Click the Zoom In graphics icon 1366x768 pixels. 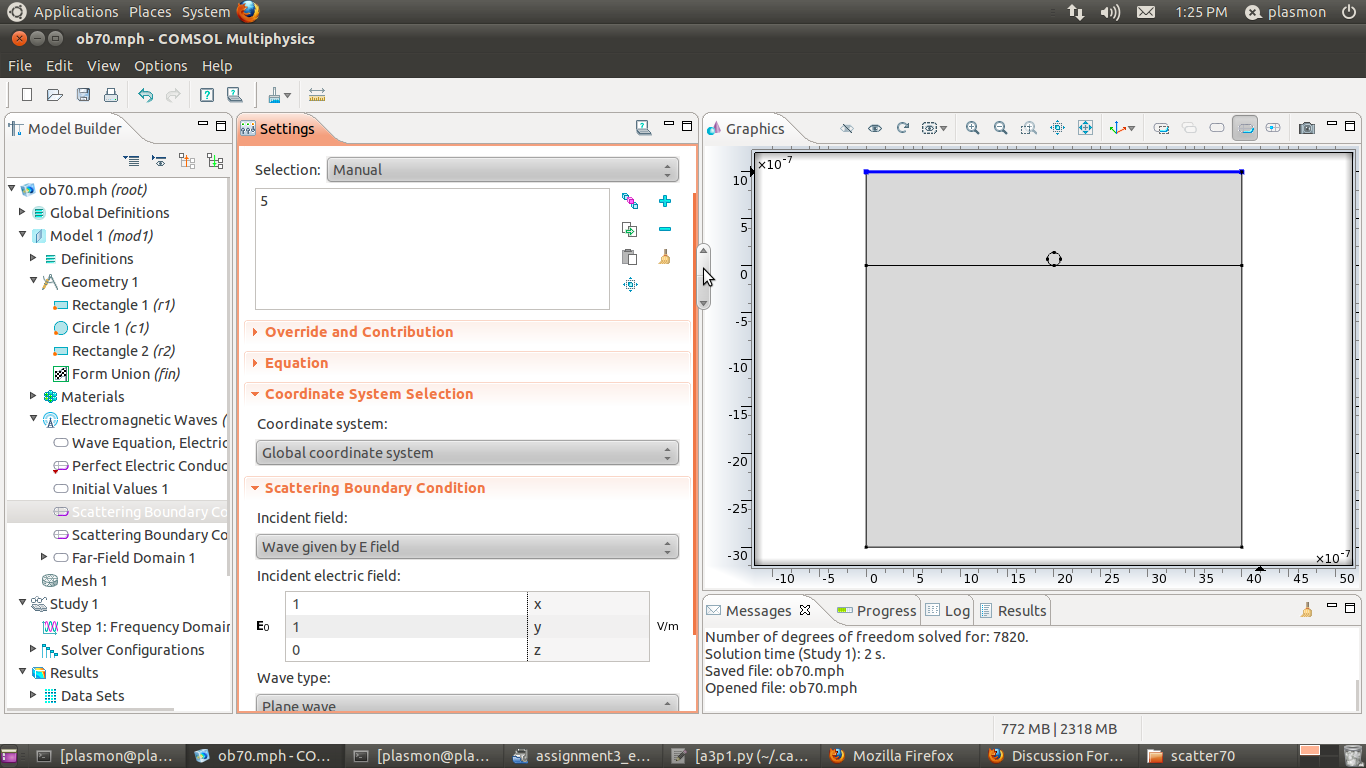[972, 128]
